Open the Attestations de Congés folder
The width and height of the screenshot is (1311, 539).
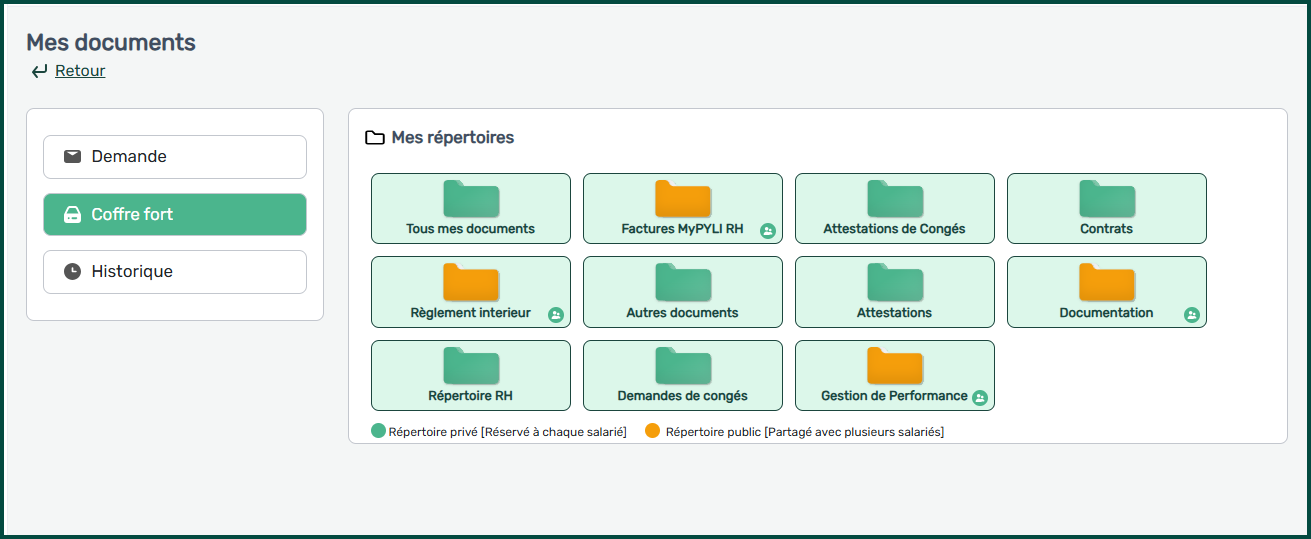tap(894, 208)
